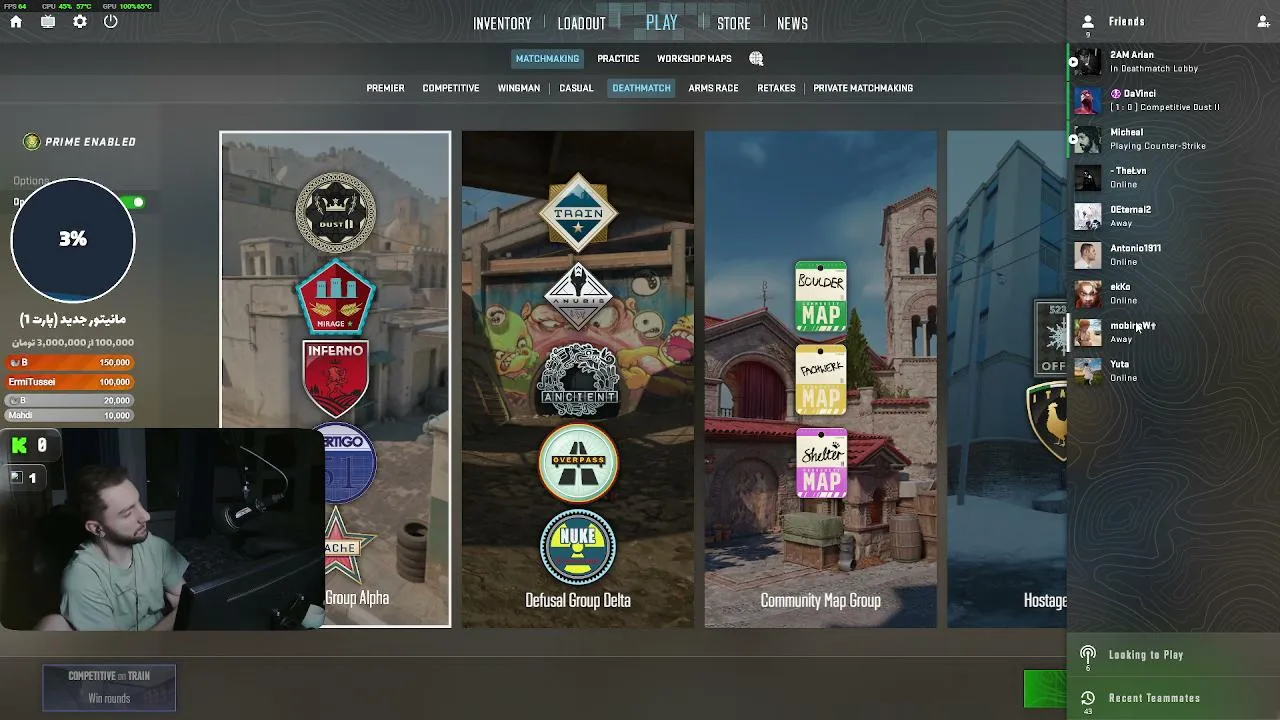This screenshot has width=1280, height=720.
Task: Click the play-circle icon beside Micheal
Action: pyautogui.click(x=1073, y=139)
